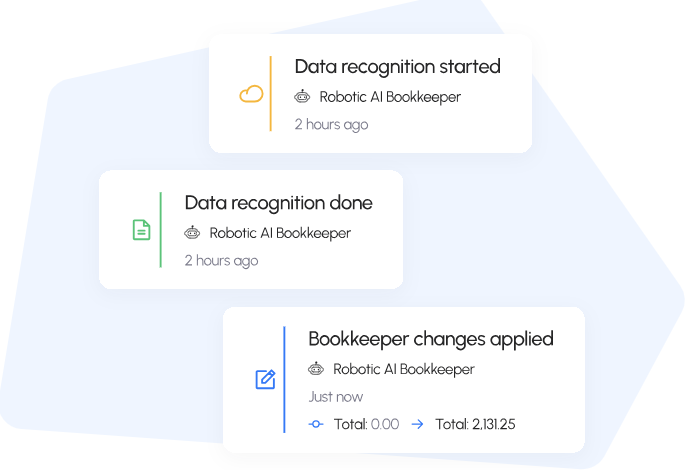Open the Data recognition done entry
The image size is (685, 470).
point(278,203)
